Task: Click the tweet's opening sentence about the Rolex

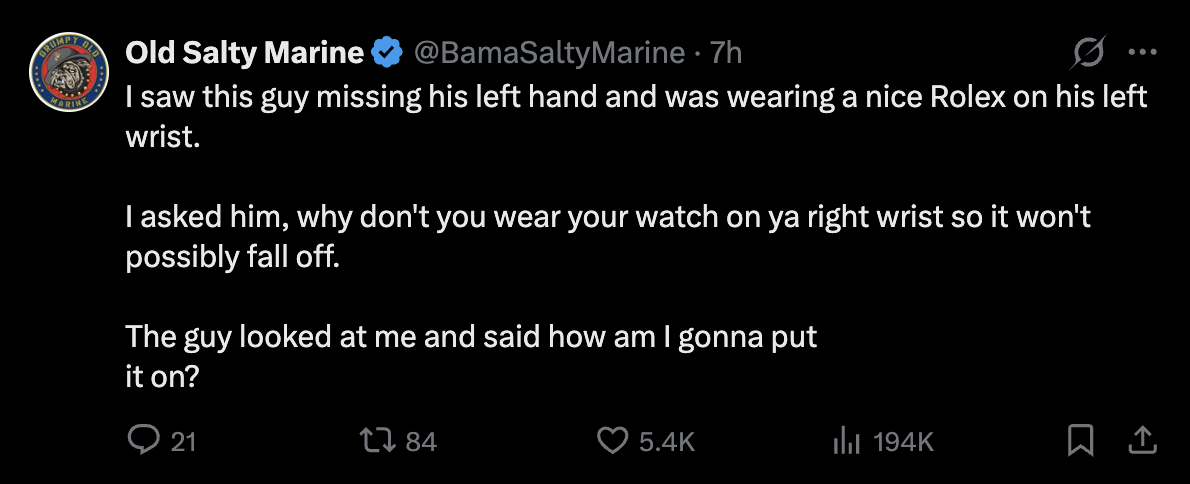Action: (x=636, y=99)
